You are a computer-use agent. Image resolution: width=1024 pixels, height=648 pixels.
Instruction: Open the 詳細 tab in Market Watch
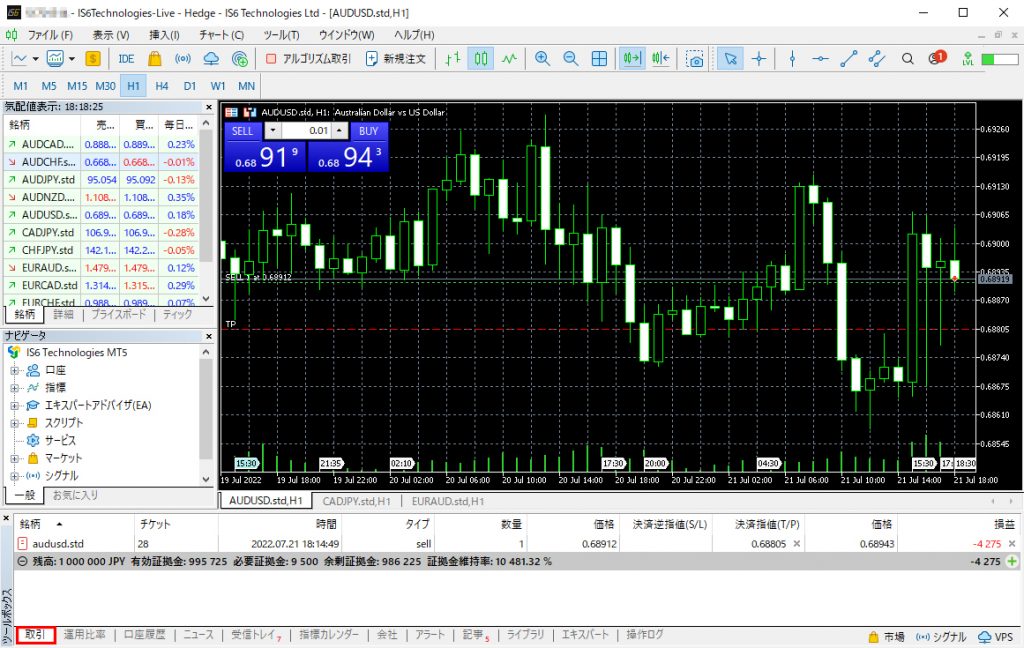coord(63,314)
